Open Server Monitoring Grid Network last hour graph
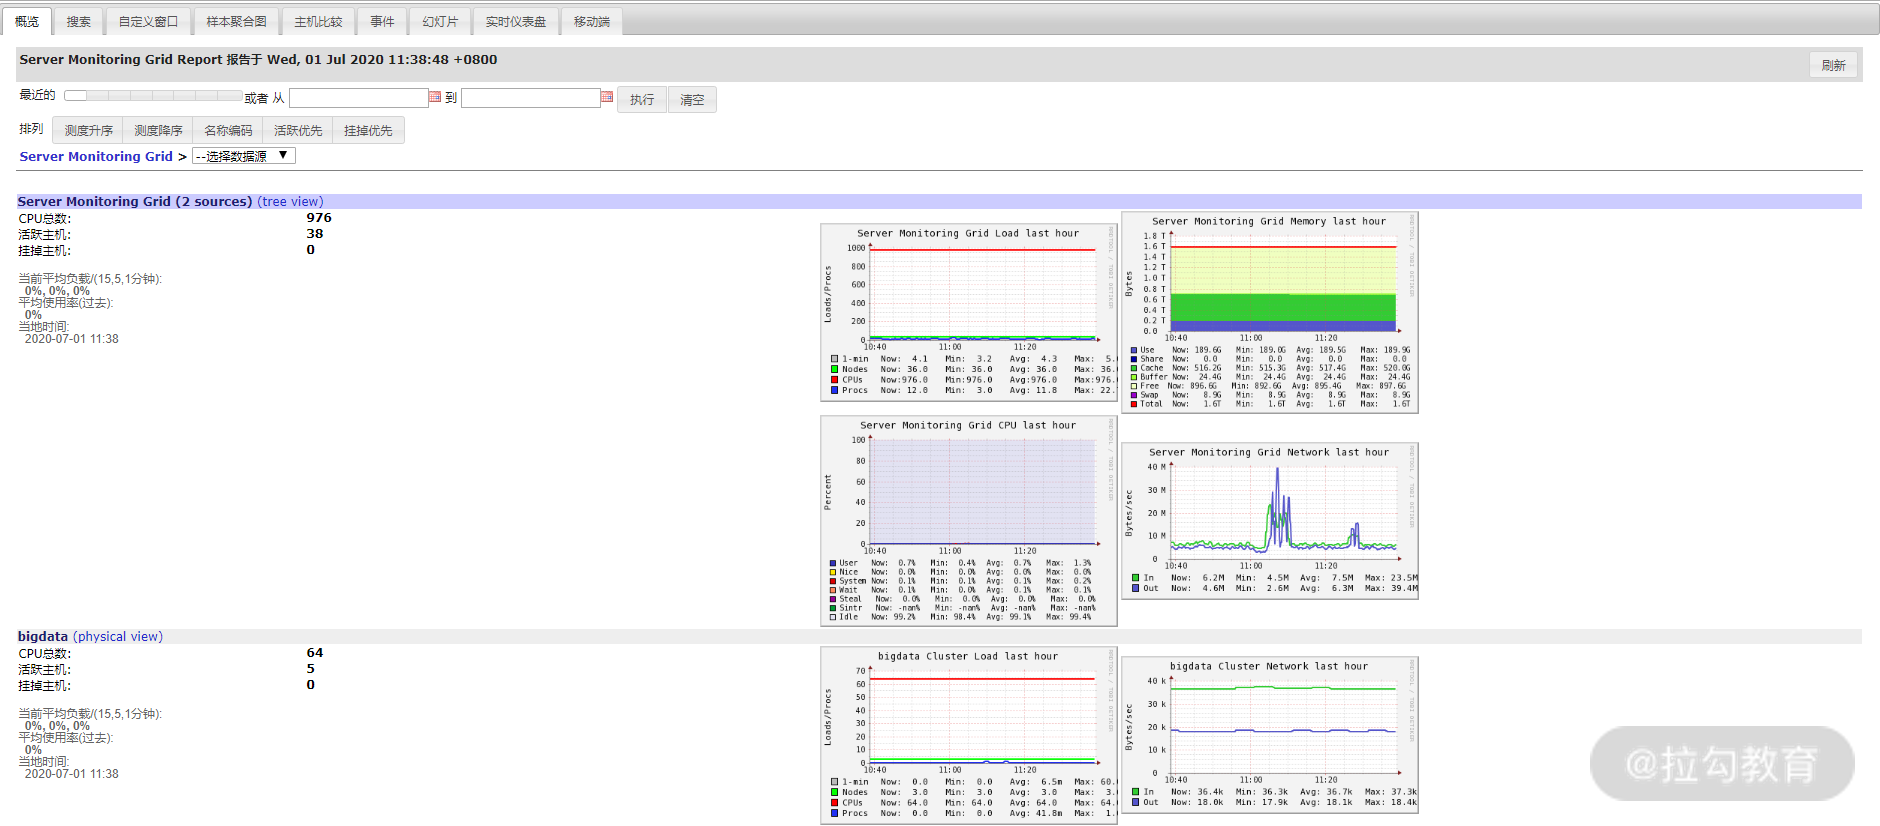 1270,521
